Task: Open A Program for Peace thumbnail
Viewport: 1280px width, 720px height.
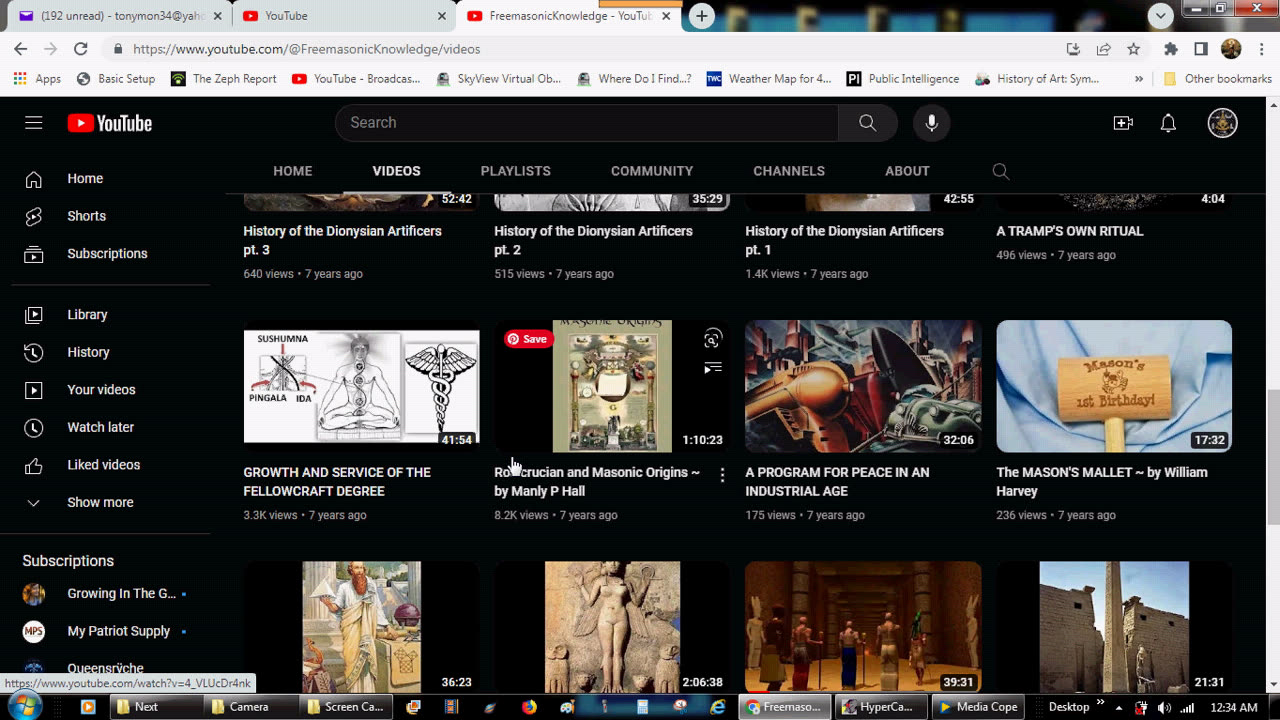Action: pyautogui.click(x=863, y=386)
